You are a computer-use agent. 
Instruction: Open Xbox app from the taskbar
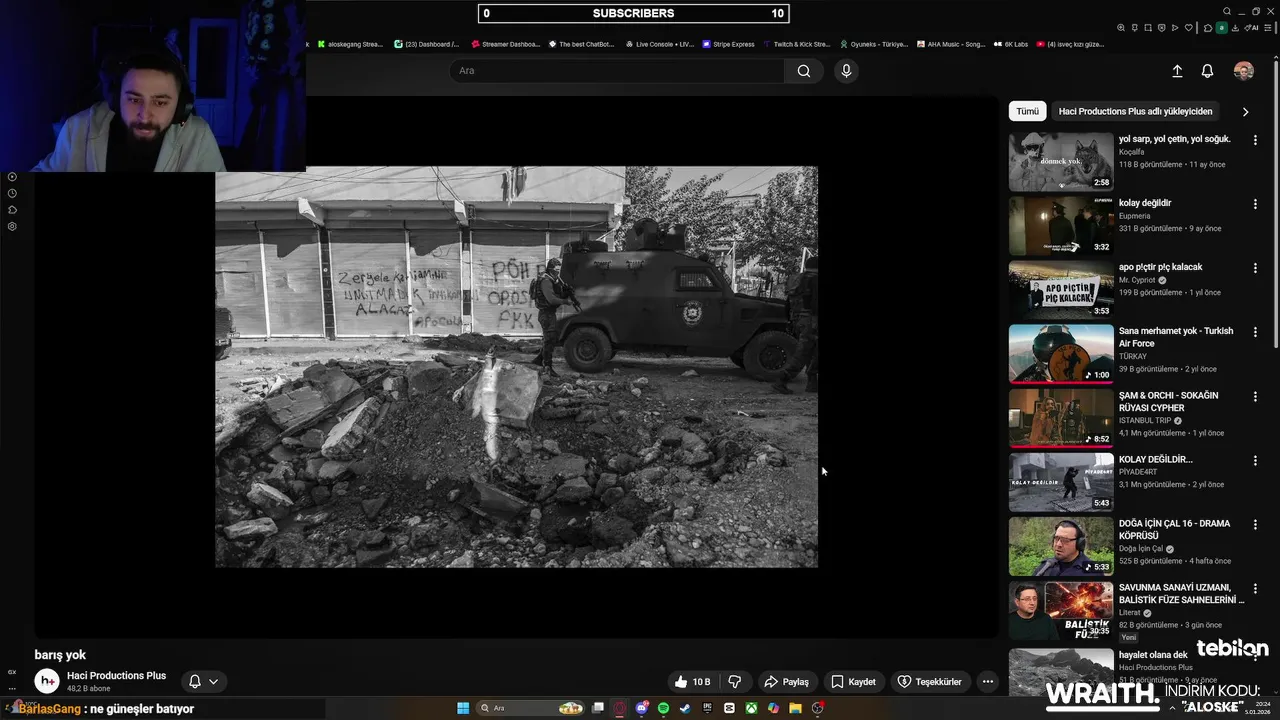(751, 708)
